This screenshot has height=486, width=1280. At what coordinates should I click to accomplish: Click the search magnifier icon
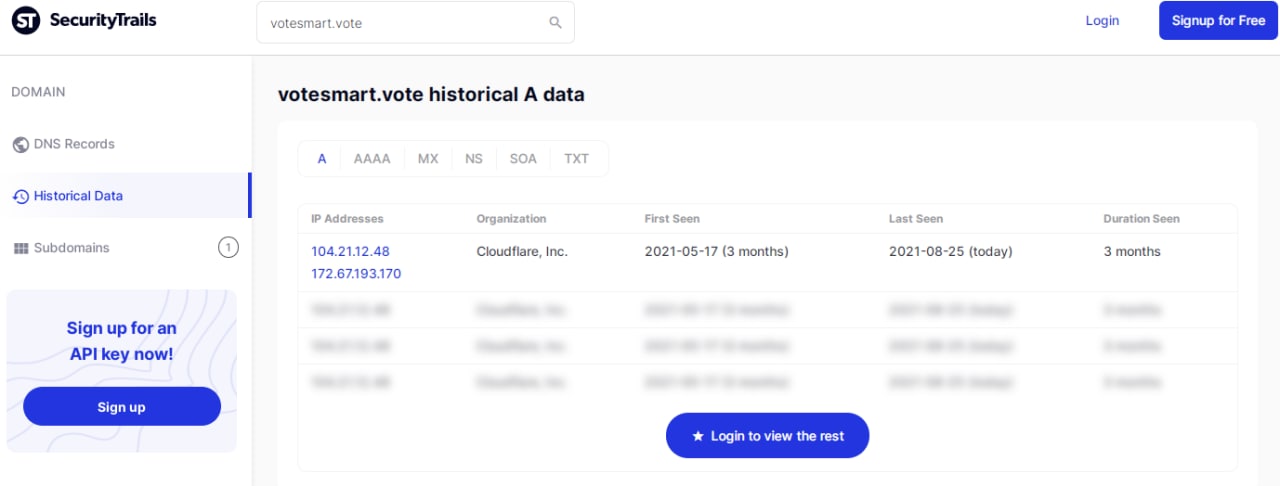pos(556,23)
